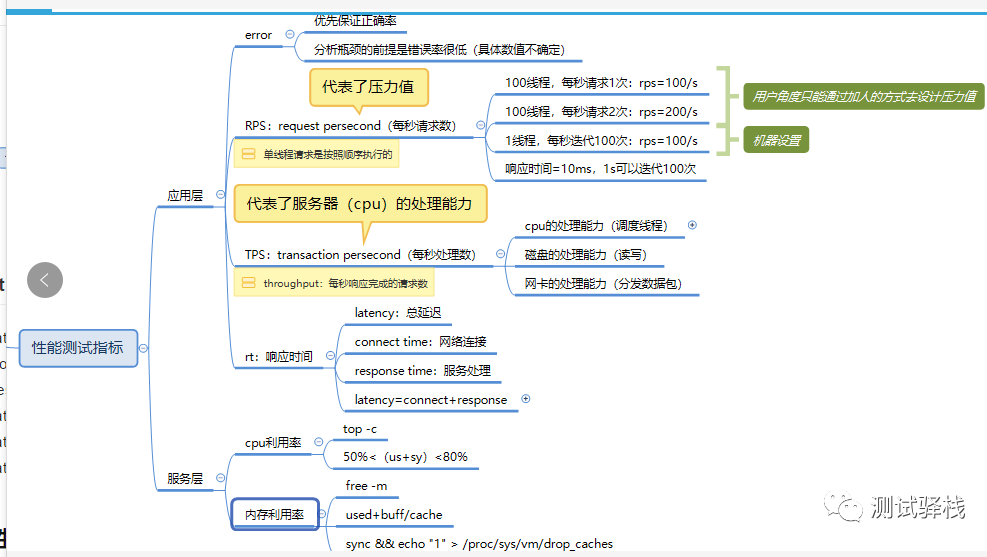Click latency=connect+response node text
987x557 pixels.
pyautogui.click(x=431, y=400)
